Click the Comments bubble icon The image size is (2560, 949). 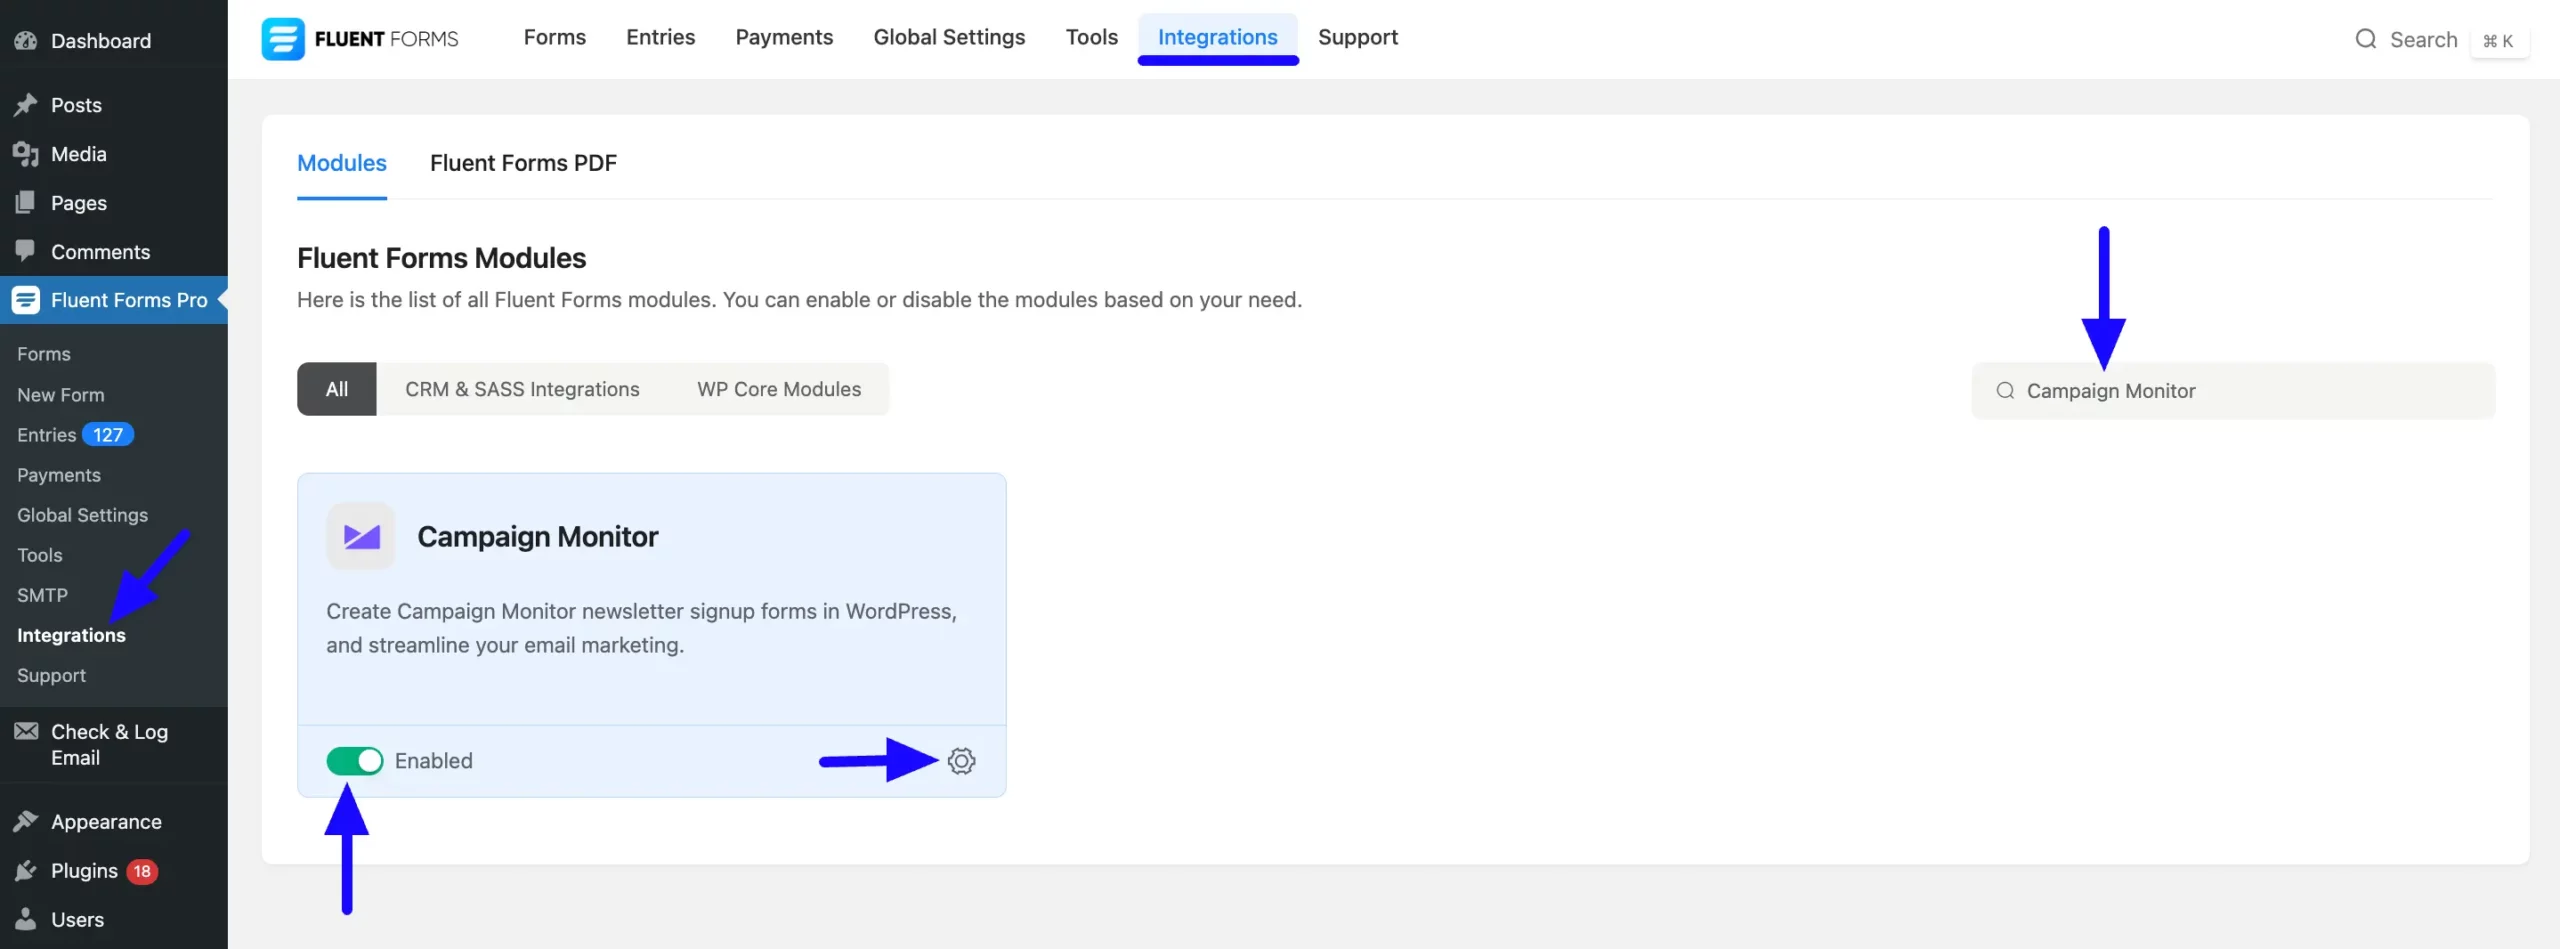pyautogui.click(x=26, y=252)
